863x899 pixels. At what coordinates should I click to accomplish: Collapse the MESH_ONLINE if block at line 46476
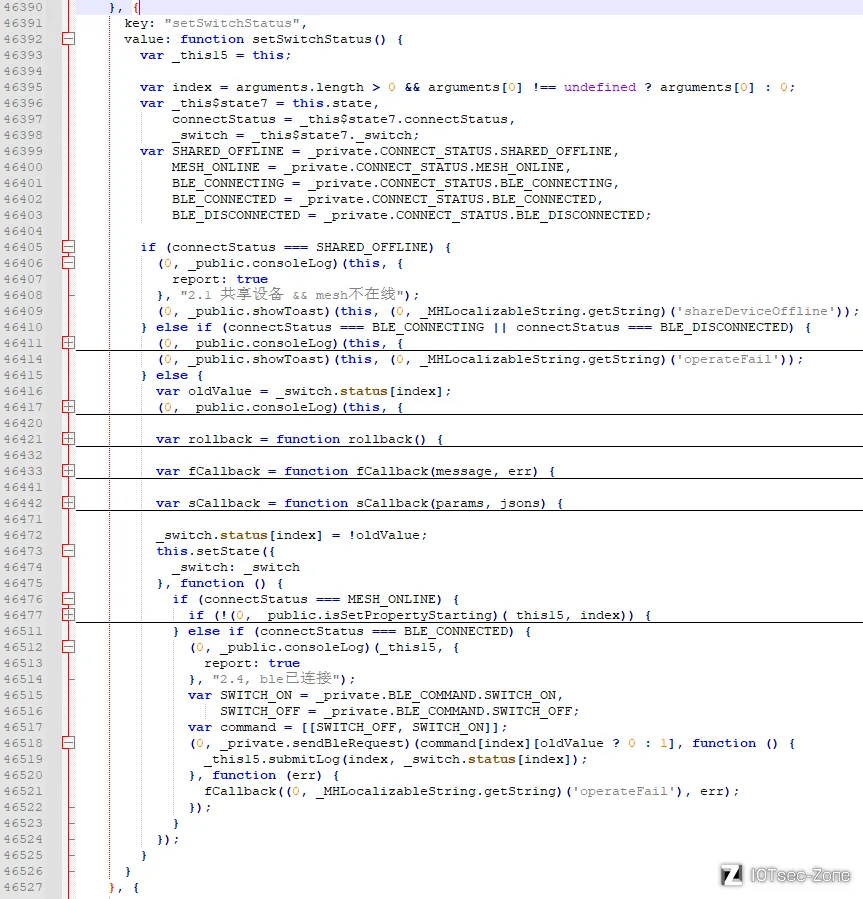tap(68, 599)
